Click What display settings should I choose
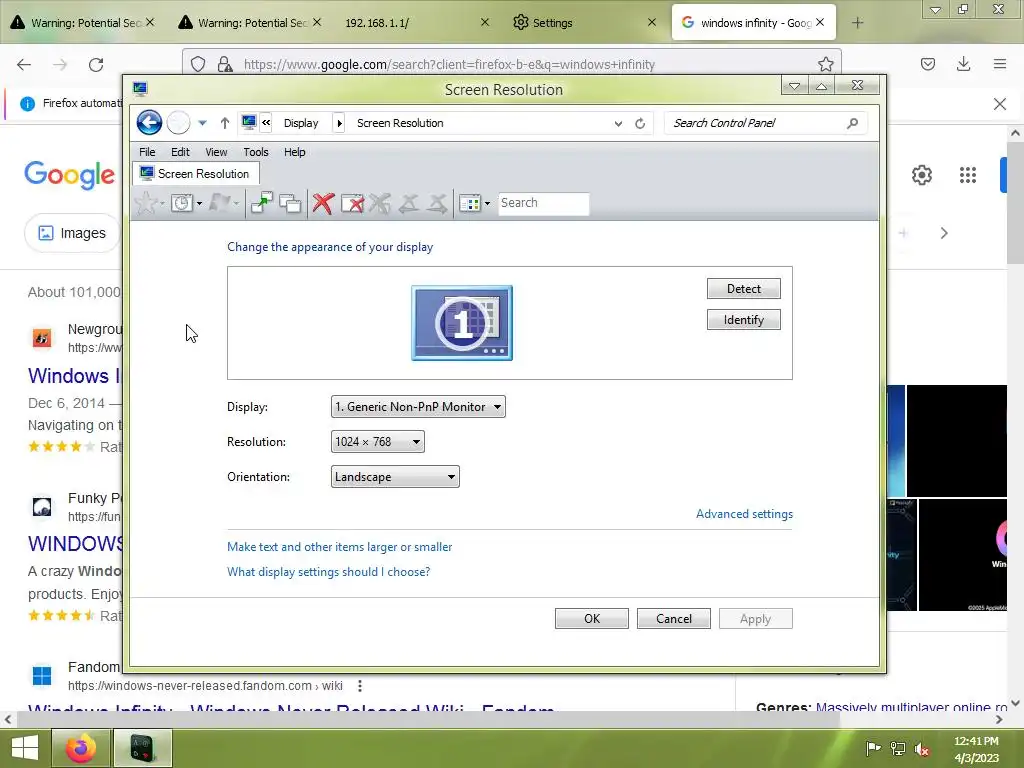 (328, 571)
